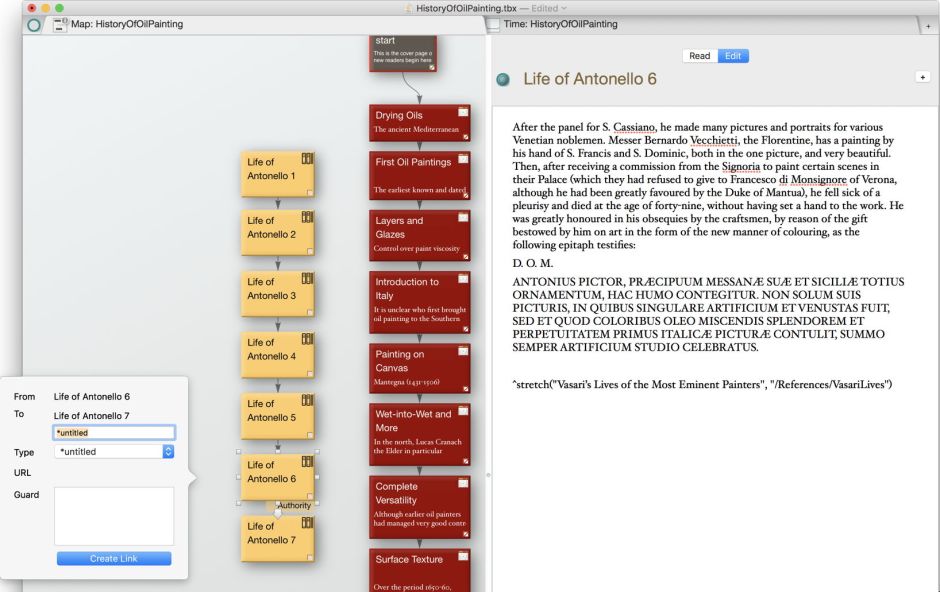Open the link Type dropdown
Screen dimensions: 940x592
coord(168,452)
